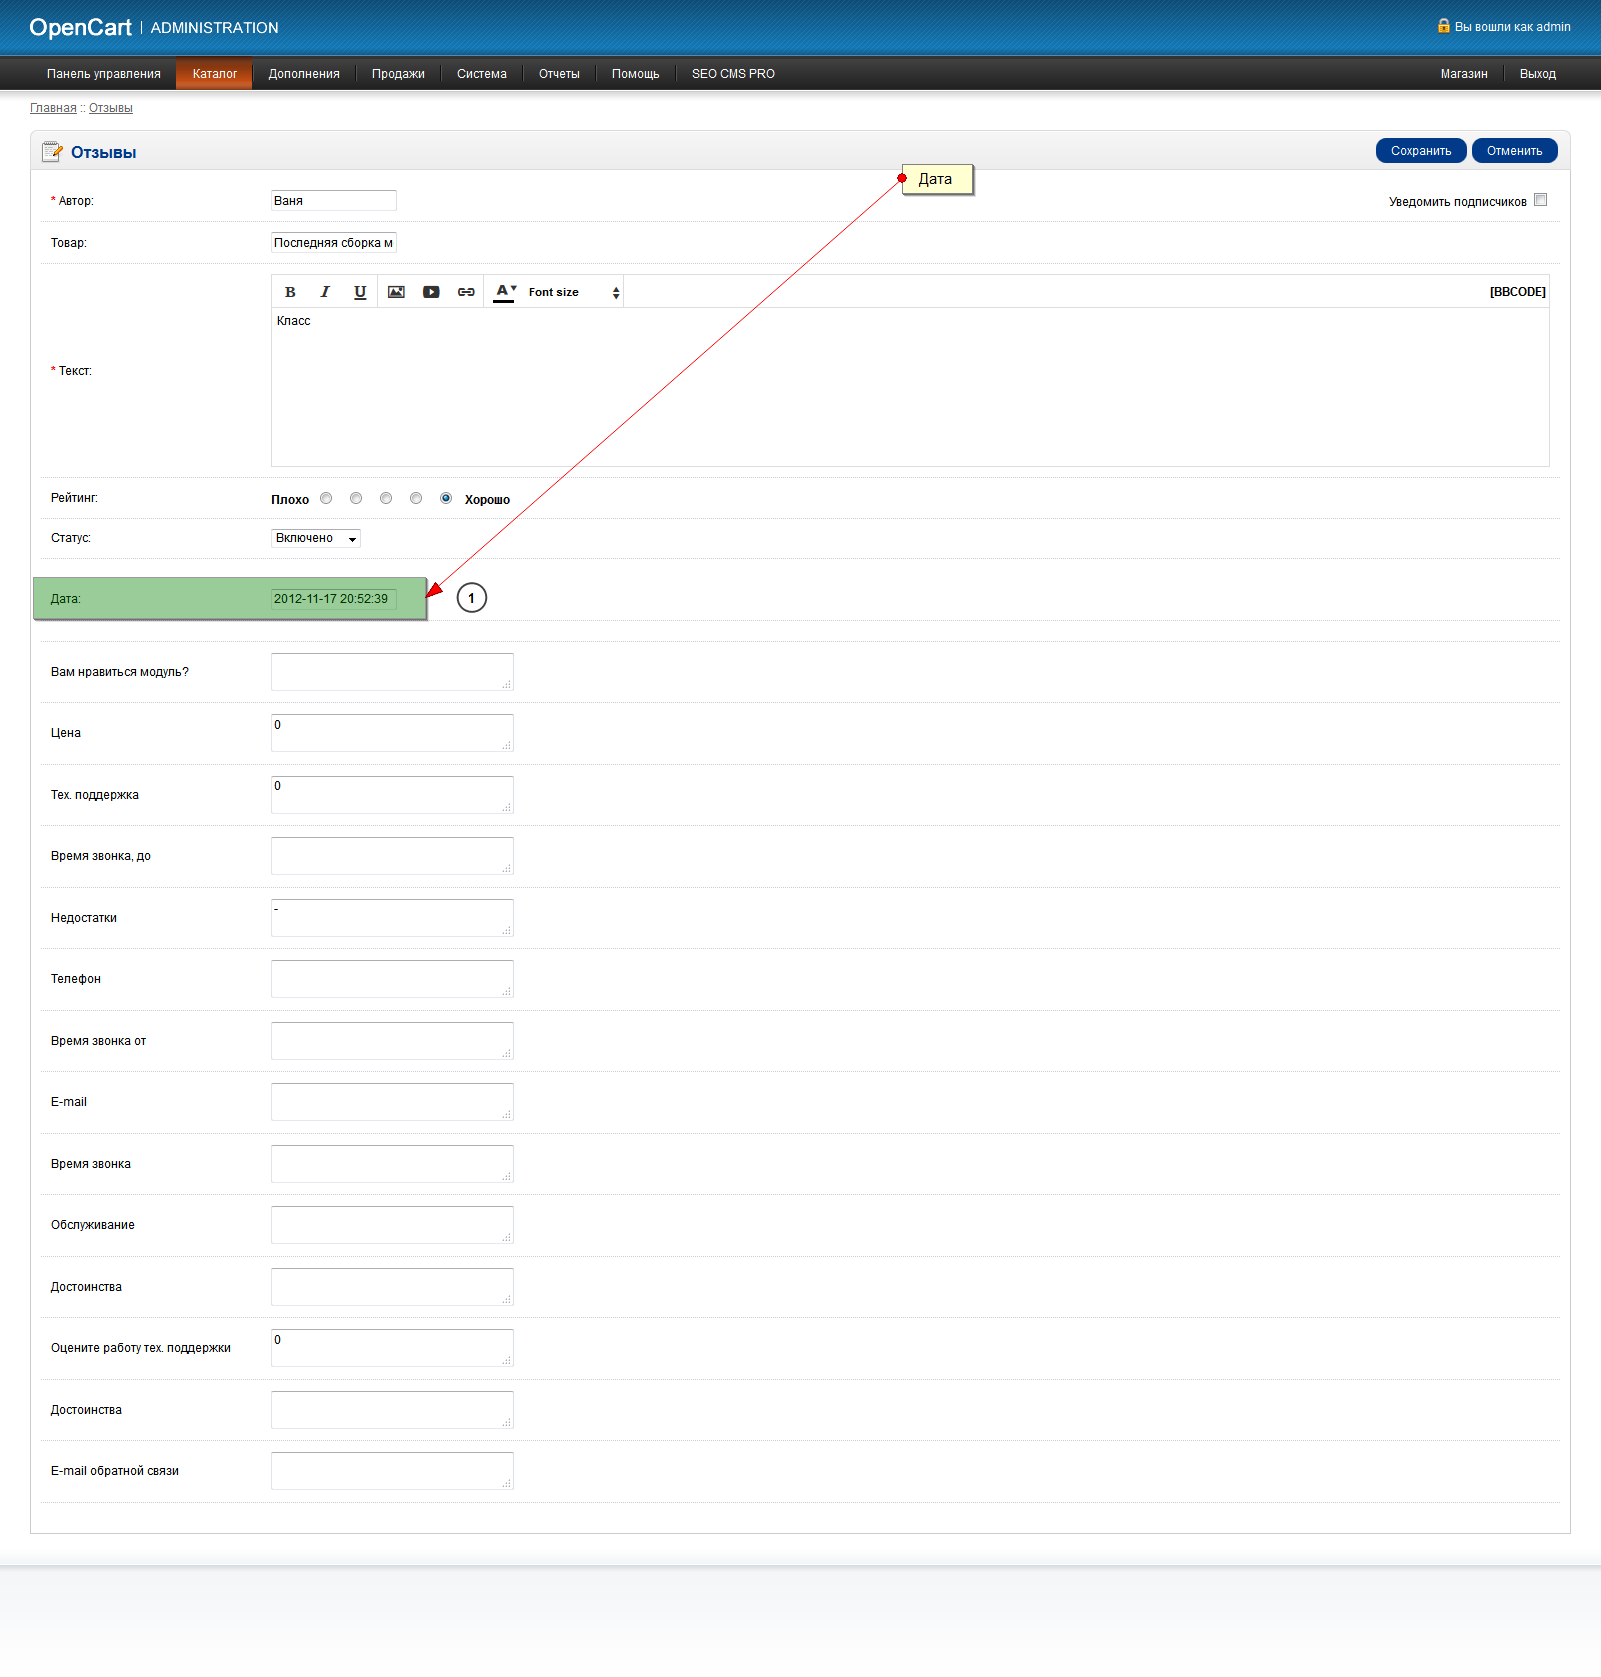Open the Font size dropdown

click(x=574, y=292)
